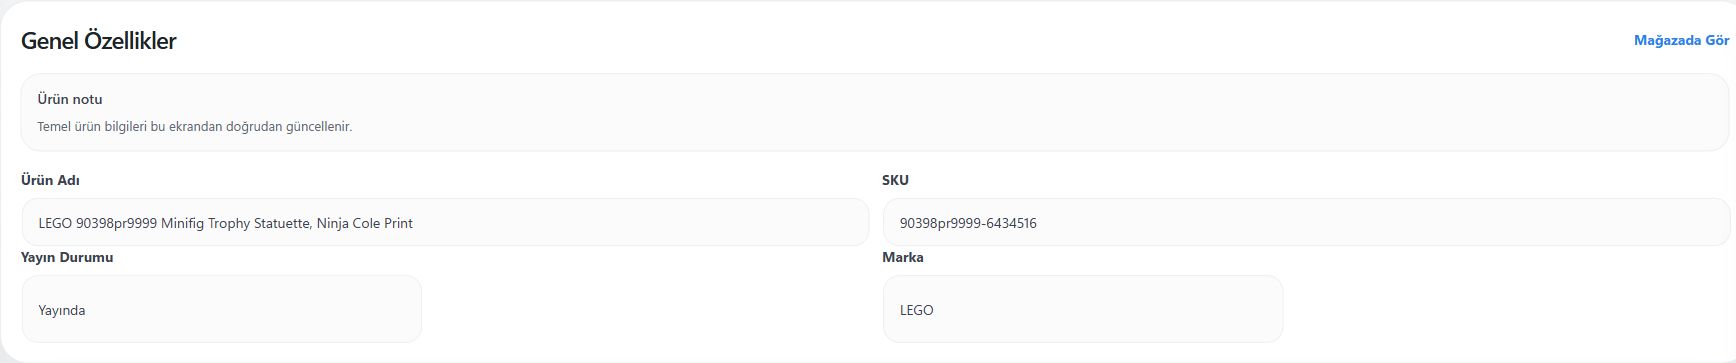
Task: Click the Yayın Durumu label
Action: click(x=67, y=257)
